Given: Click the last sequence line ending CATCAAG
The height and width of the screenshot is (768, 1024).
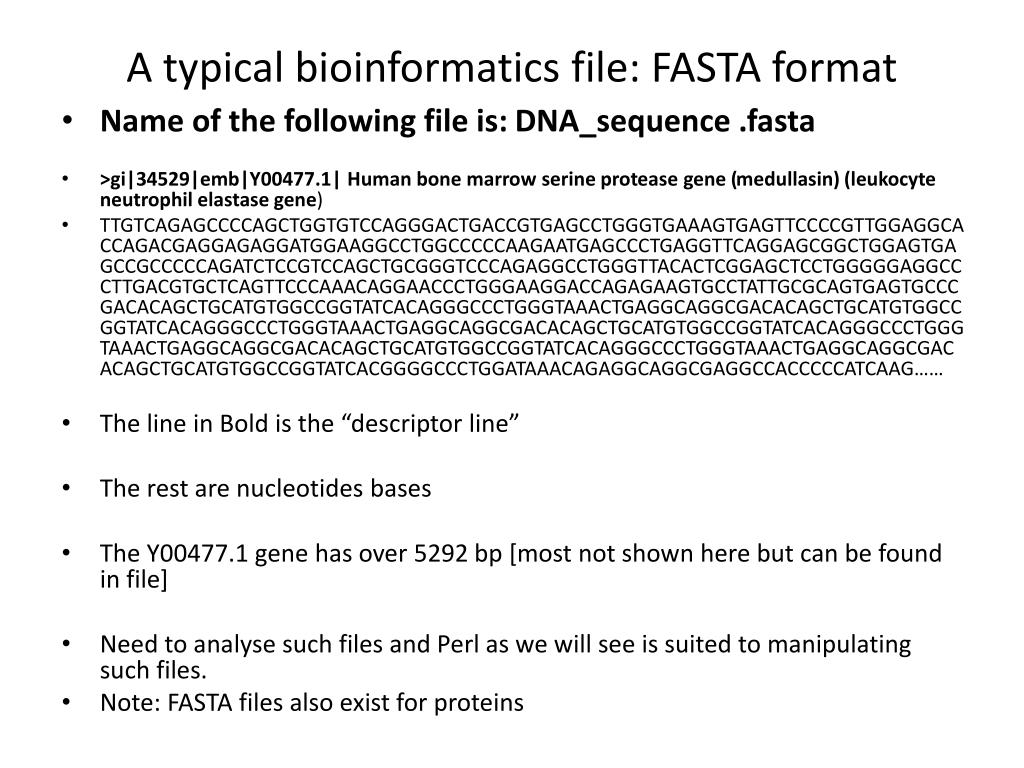Looking at the screenshot, I should coord(521,368).
